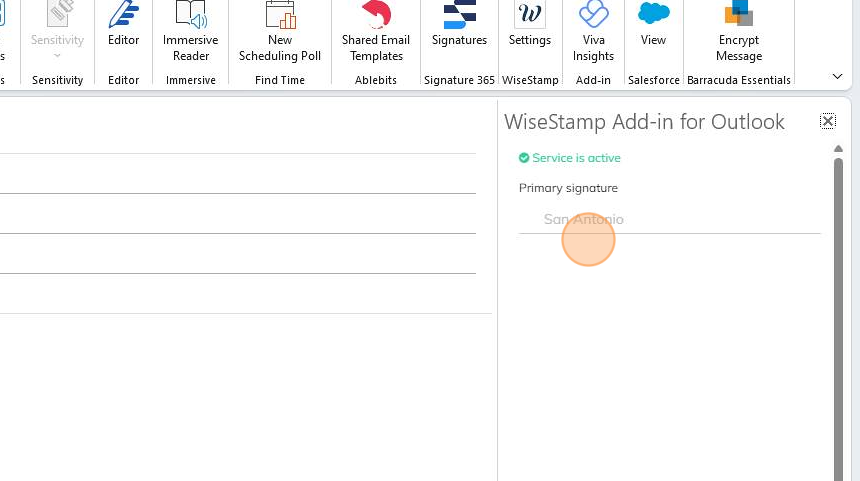The width and height of the screenshot is (860, 481).
Task: Open Shared Email Templates by Ablebits
Action: (x=376, y=31)
